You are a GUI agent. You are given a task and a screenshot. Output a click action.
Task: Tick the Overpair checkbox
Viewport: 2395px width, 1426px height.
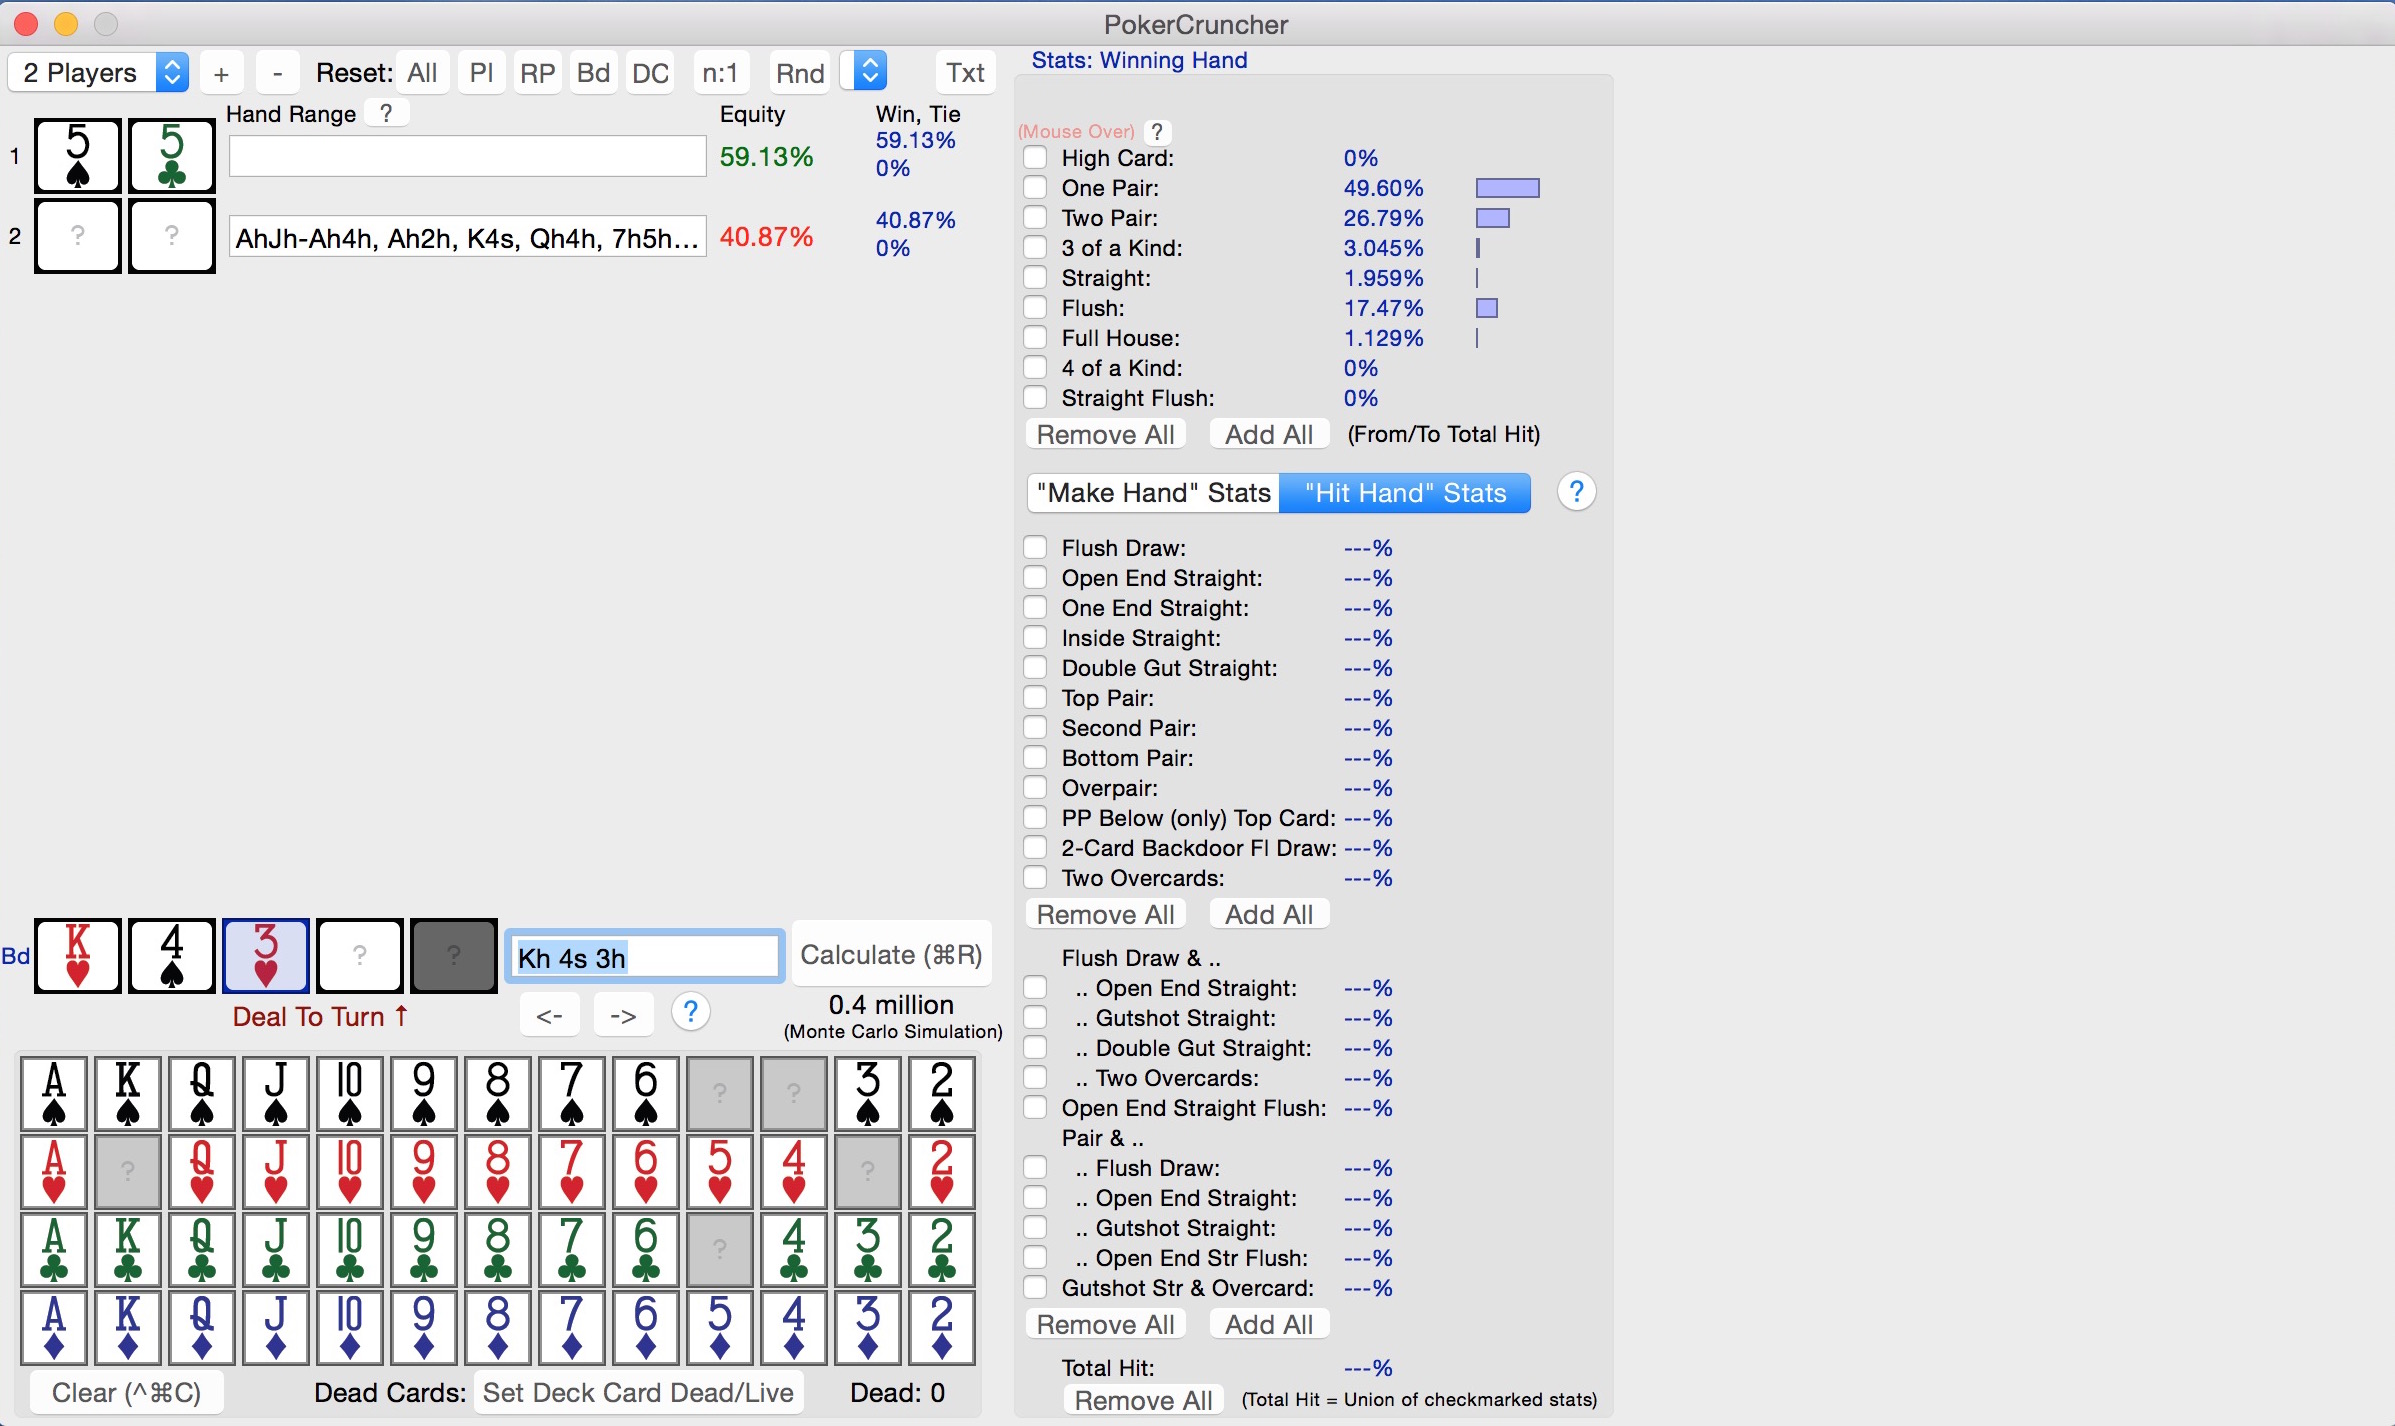[x=1035, y=788]
